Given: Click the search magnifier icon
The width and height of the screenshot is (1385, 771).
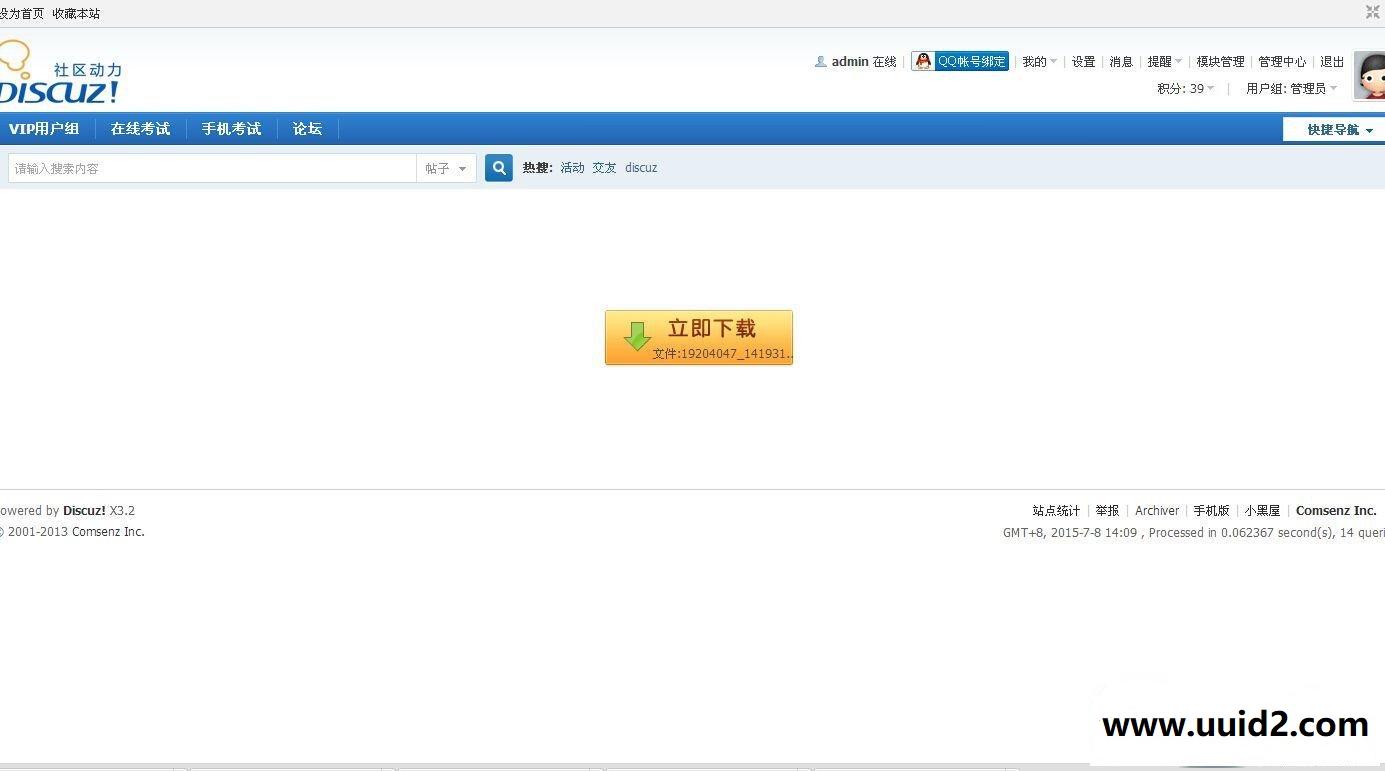Looking at the screenshot, I should [498, 167].
